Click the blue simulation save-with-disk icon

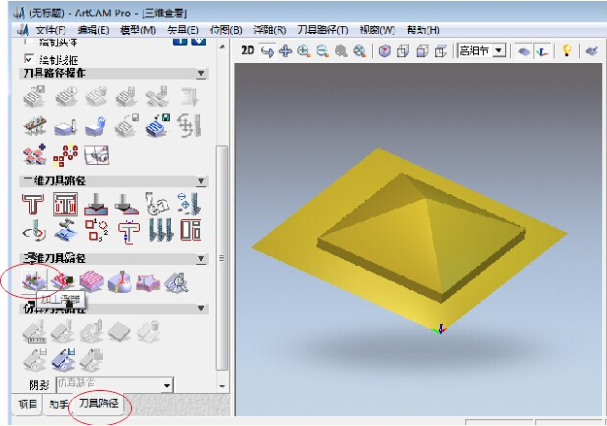click(63, 359)
